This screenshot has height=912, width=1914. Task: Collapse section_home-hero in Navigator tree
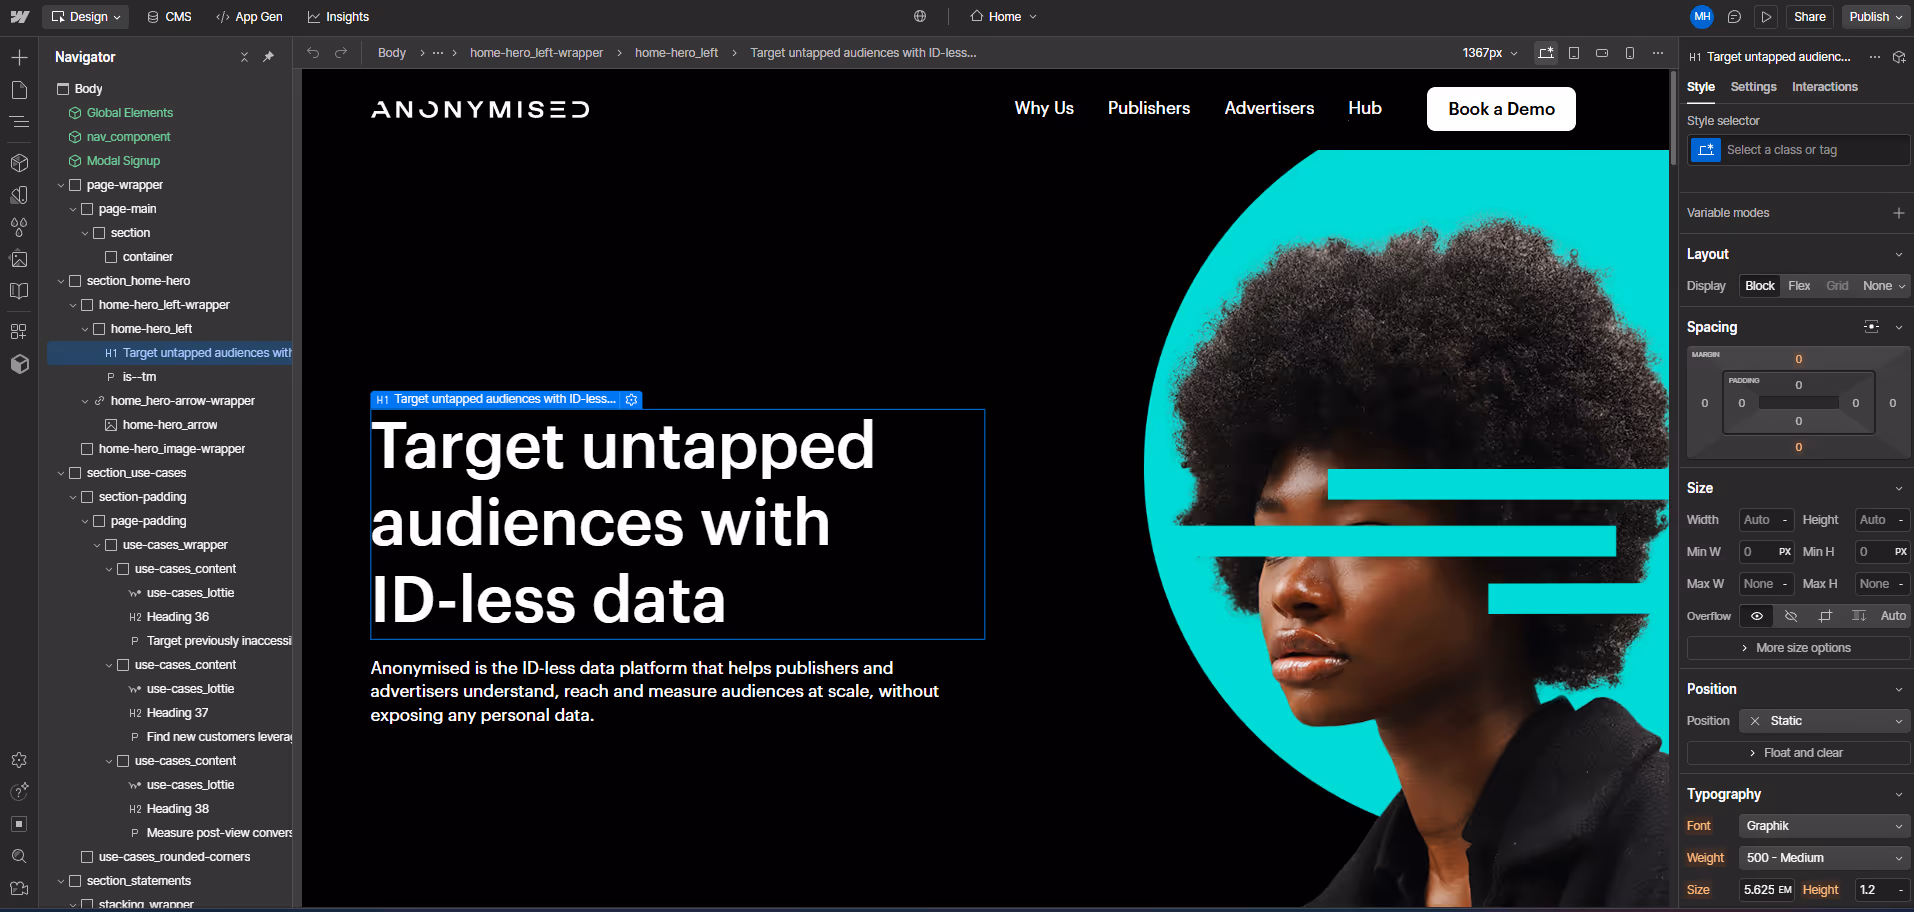pyautogui.click(x=61, y=281)
